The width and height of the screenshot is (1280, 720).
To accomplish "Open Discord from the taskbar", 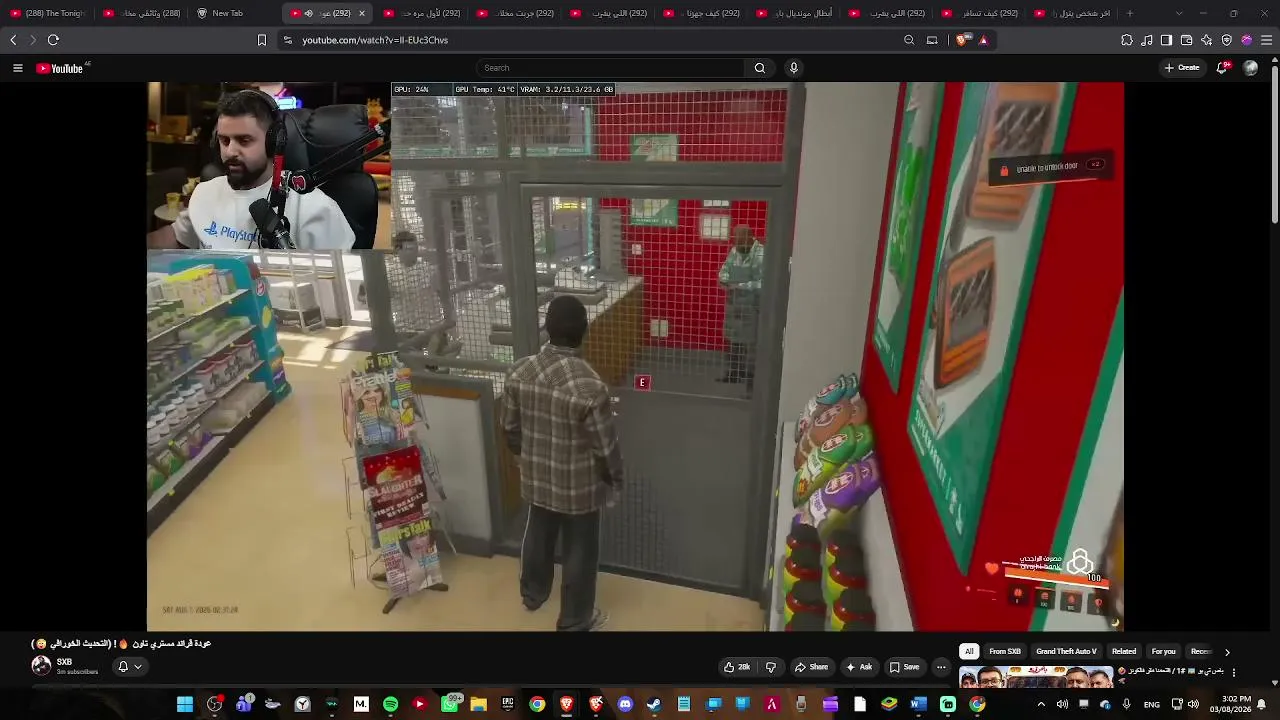I will tap(625, 705).
